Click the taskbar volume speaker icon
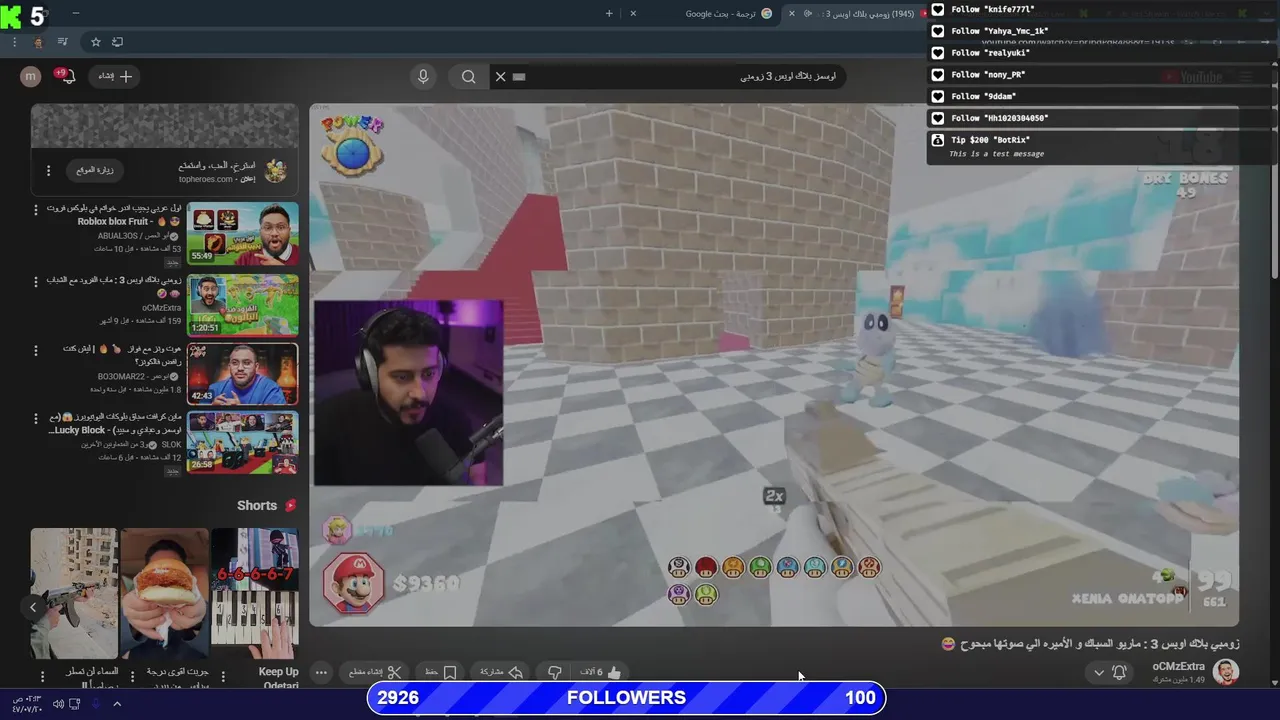 [58, 704]
